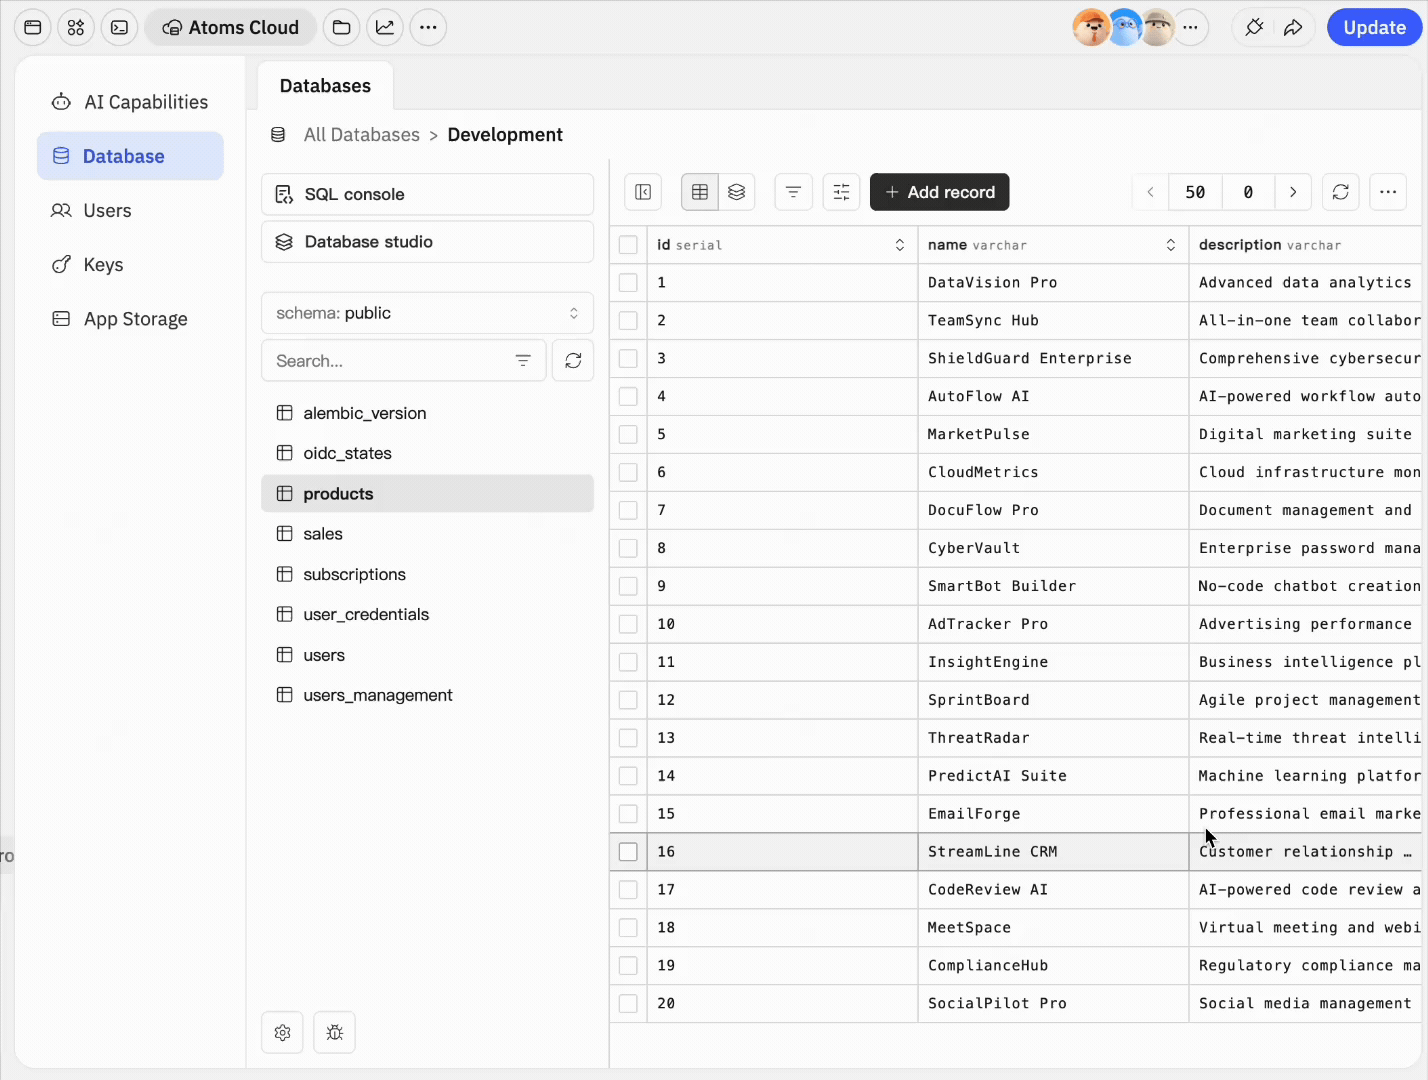Open the analytics chart icon in the top bar

[x=385, y=27]
